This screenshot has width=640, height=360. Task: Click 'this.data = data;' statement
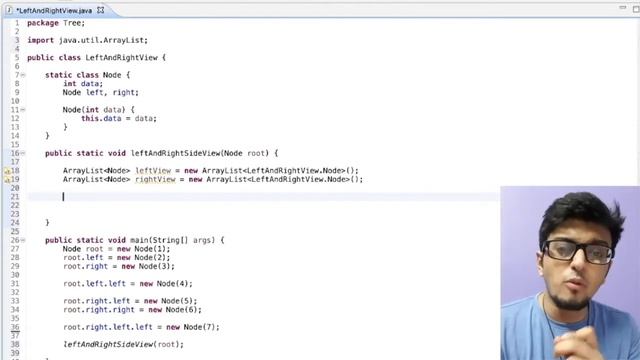(119, 119)
